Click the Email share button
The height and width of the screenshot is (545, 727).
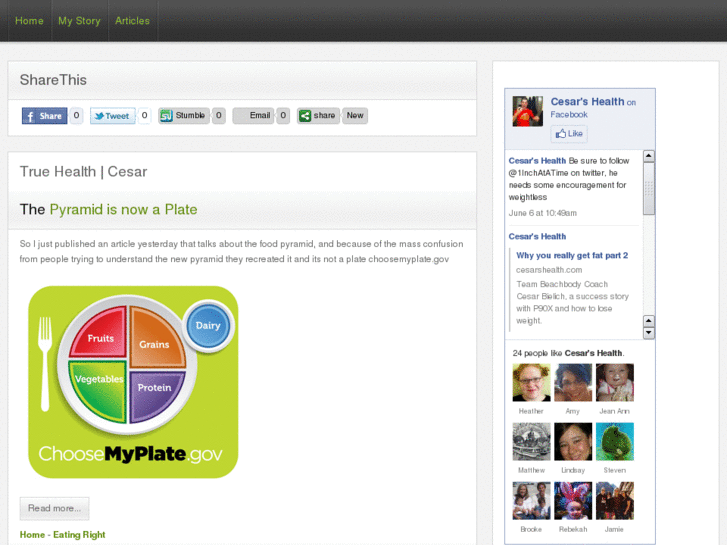click(x=254, y=115)
